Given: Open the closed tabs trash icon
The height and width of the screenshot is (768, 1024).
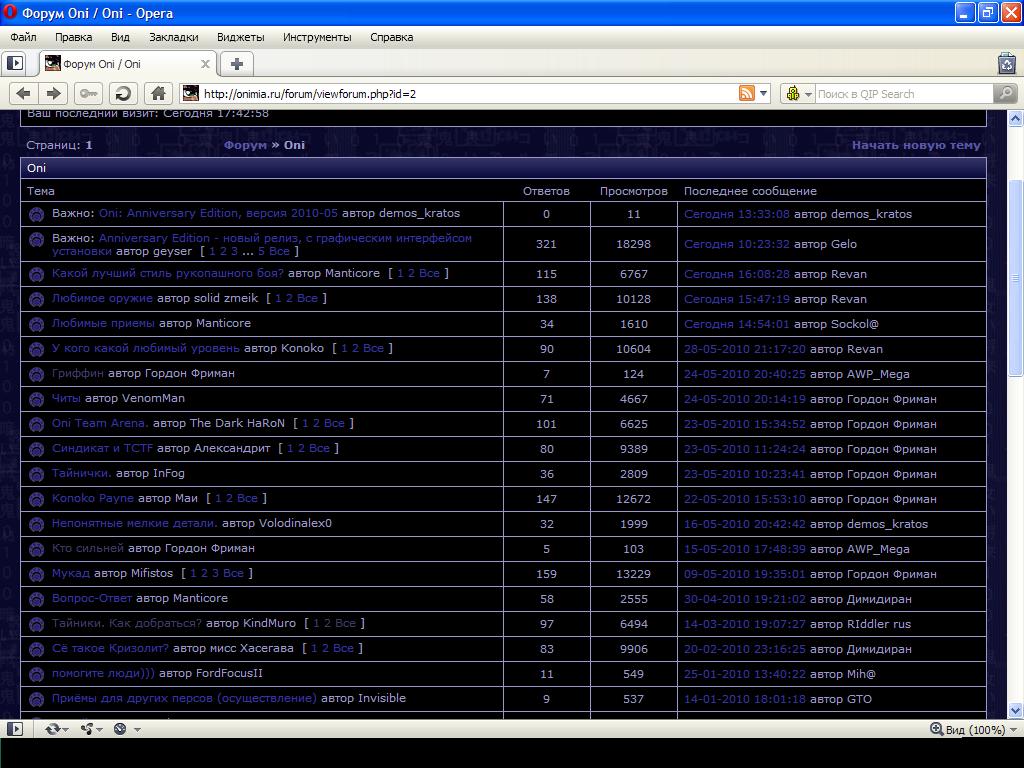Looking at the screenshot, I should point(1006,64).
